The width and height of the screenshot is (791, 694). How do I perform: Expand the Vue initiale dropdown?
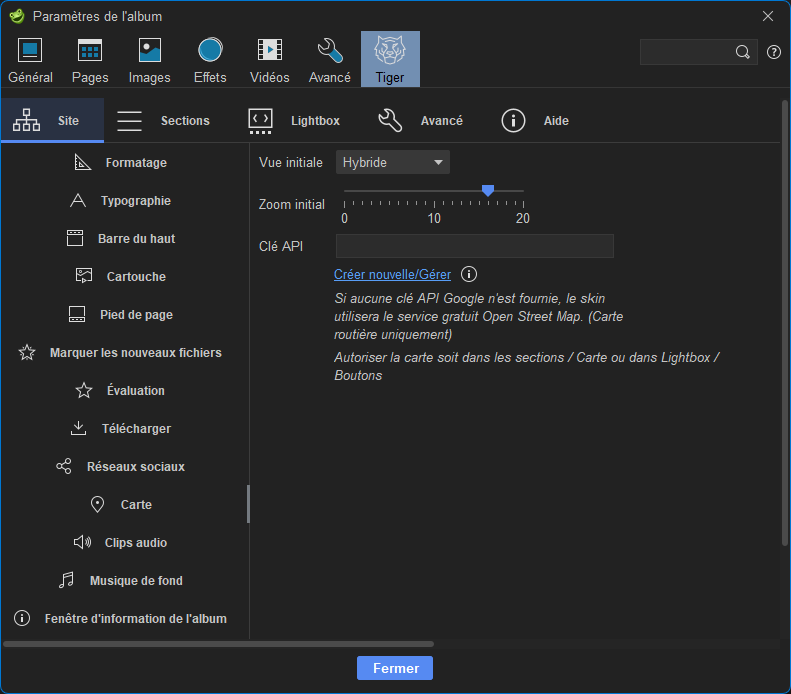[x=393, y=162]
